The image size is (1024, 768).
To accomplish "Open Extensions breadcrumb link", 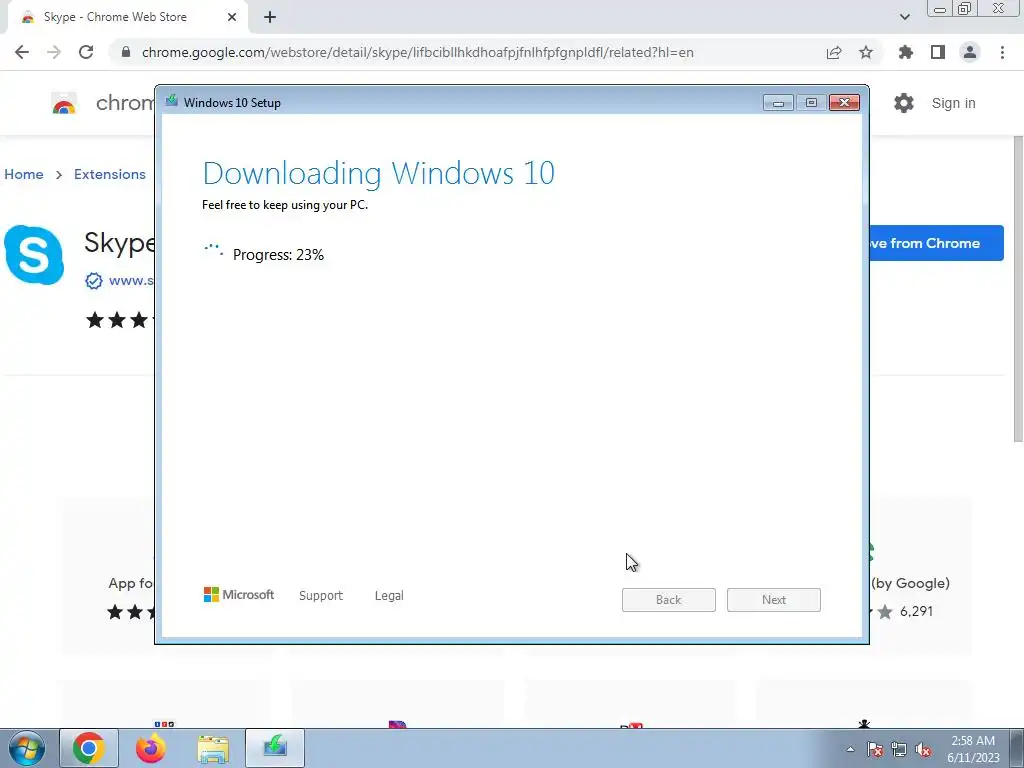I will (110, 174).
